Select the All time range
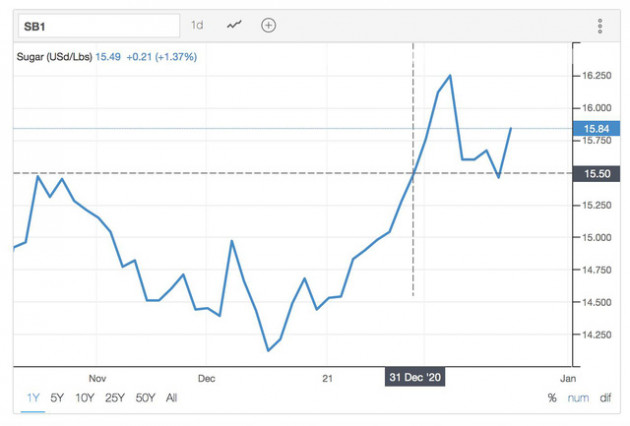 point(171,398)
